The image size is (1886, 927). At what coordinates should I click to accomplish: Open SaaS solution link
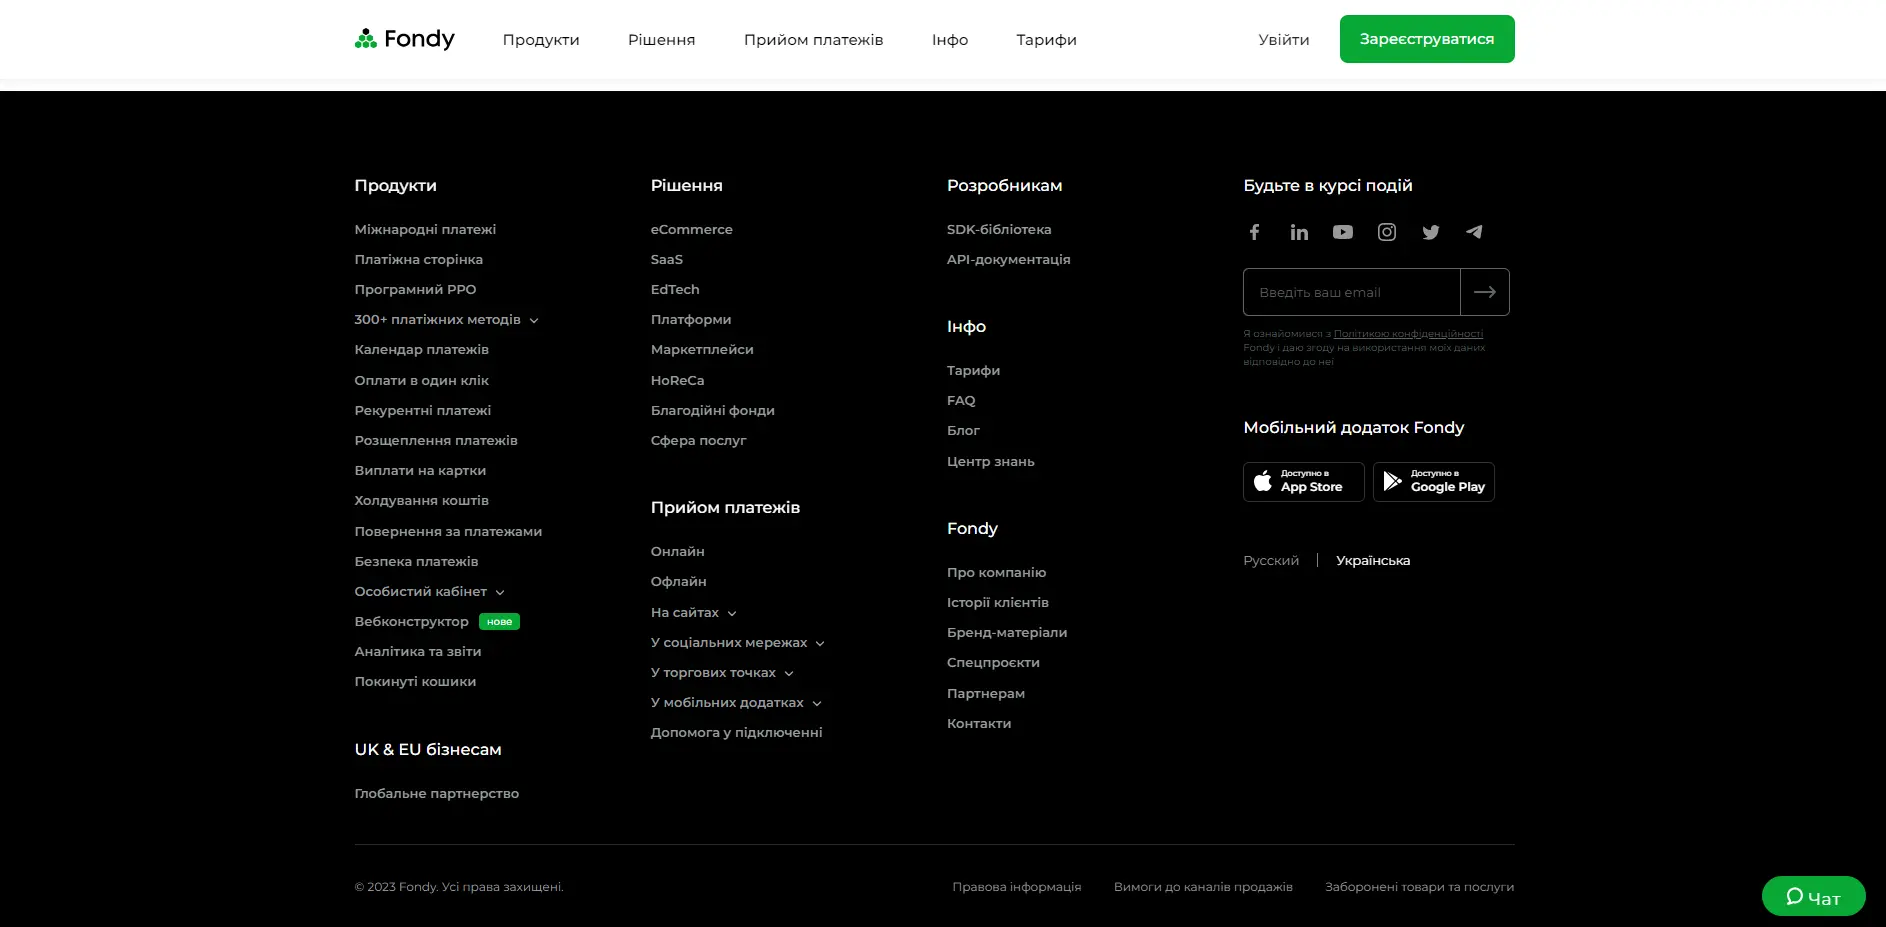click(x=667, y=260)
